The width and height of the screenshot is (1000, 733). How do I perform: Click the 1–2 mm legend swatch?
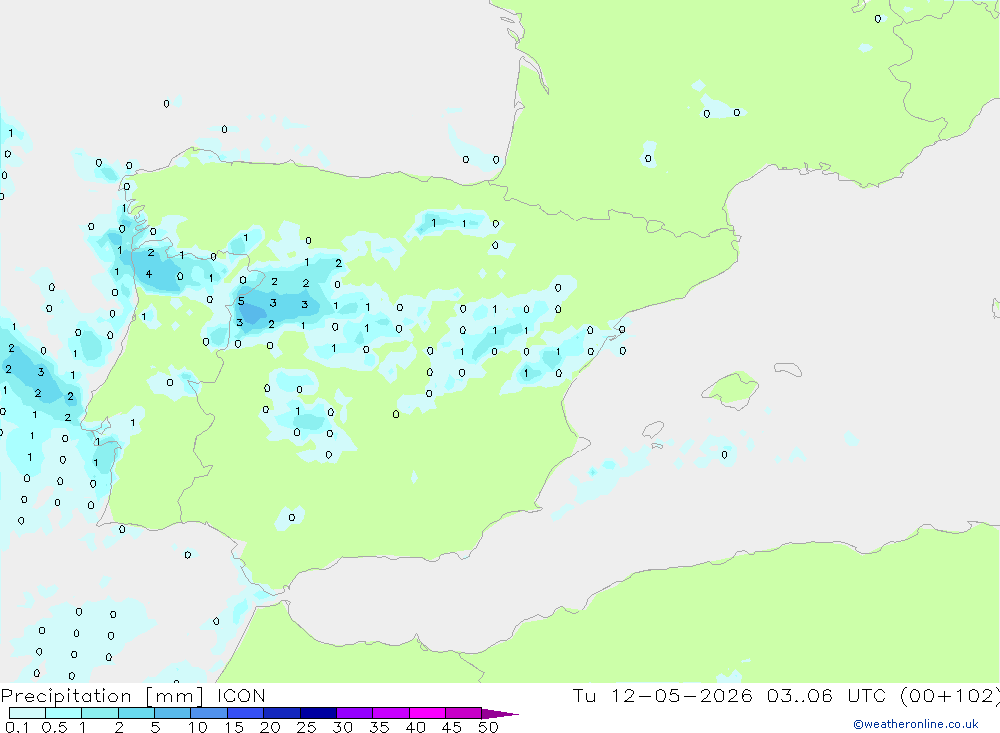click(x=100, y=713)
